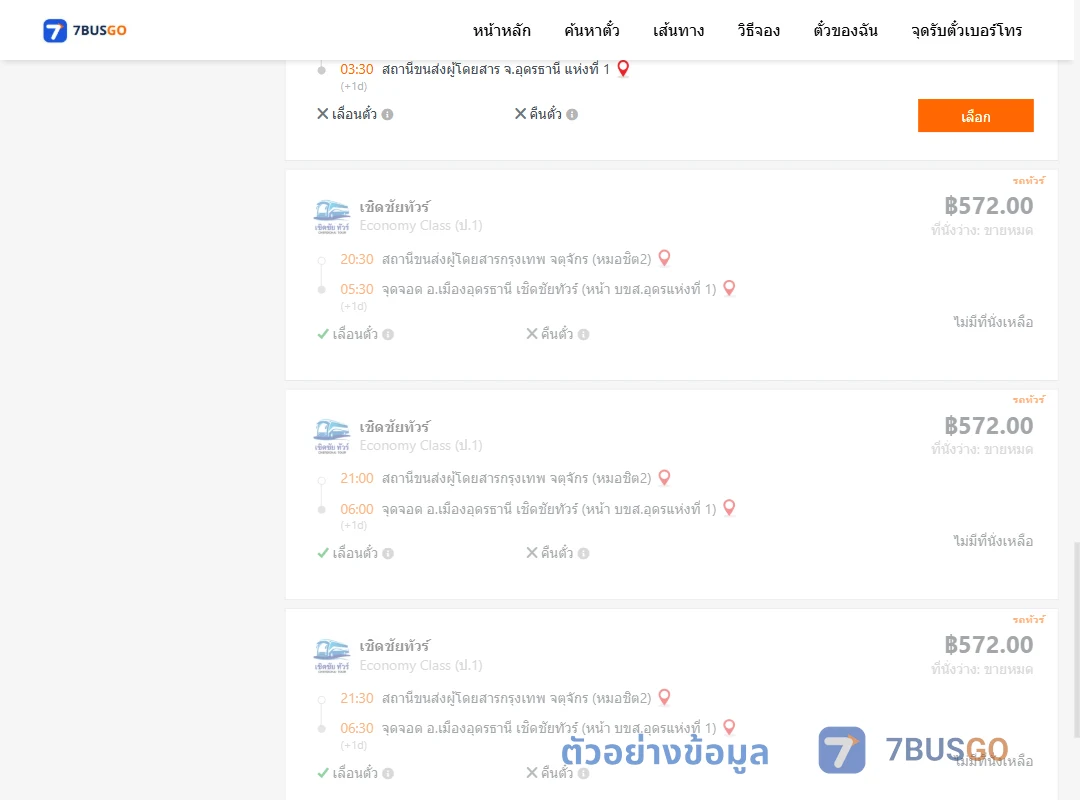Click the 05:30 arrival time

(357, 289)
